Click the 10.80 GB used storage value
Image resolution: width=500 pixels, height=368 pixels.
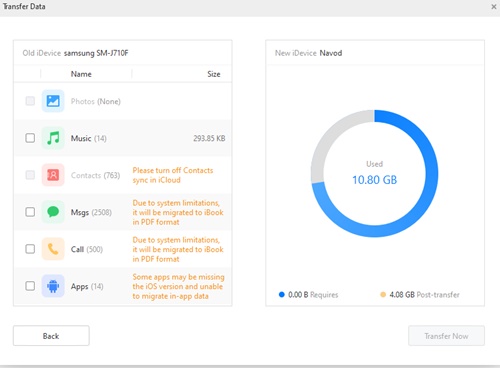[375, 180]
